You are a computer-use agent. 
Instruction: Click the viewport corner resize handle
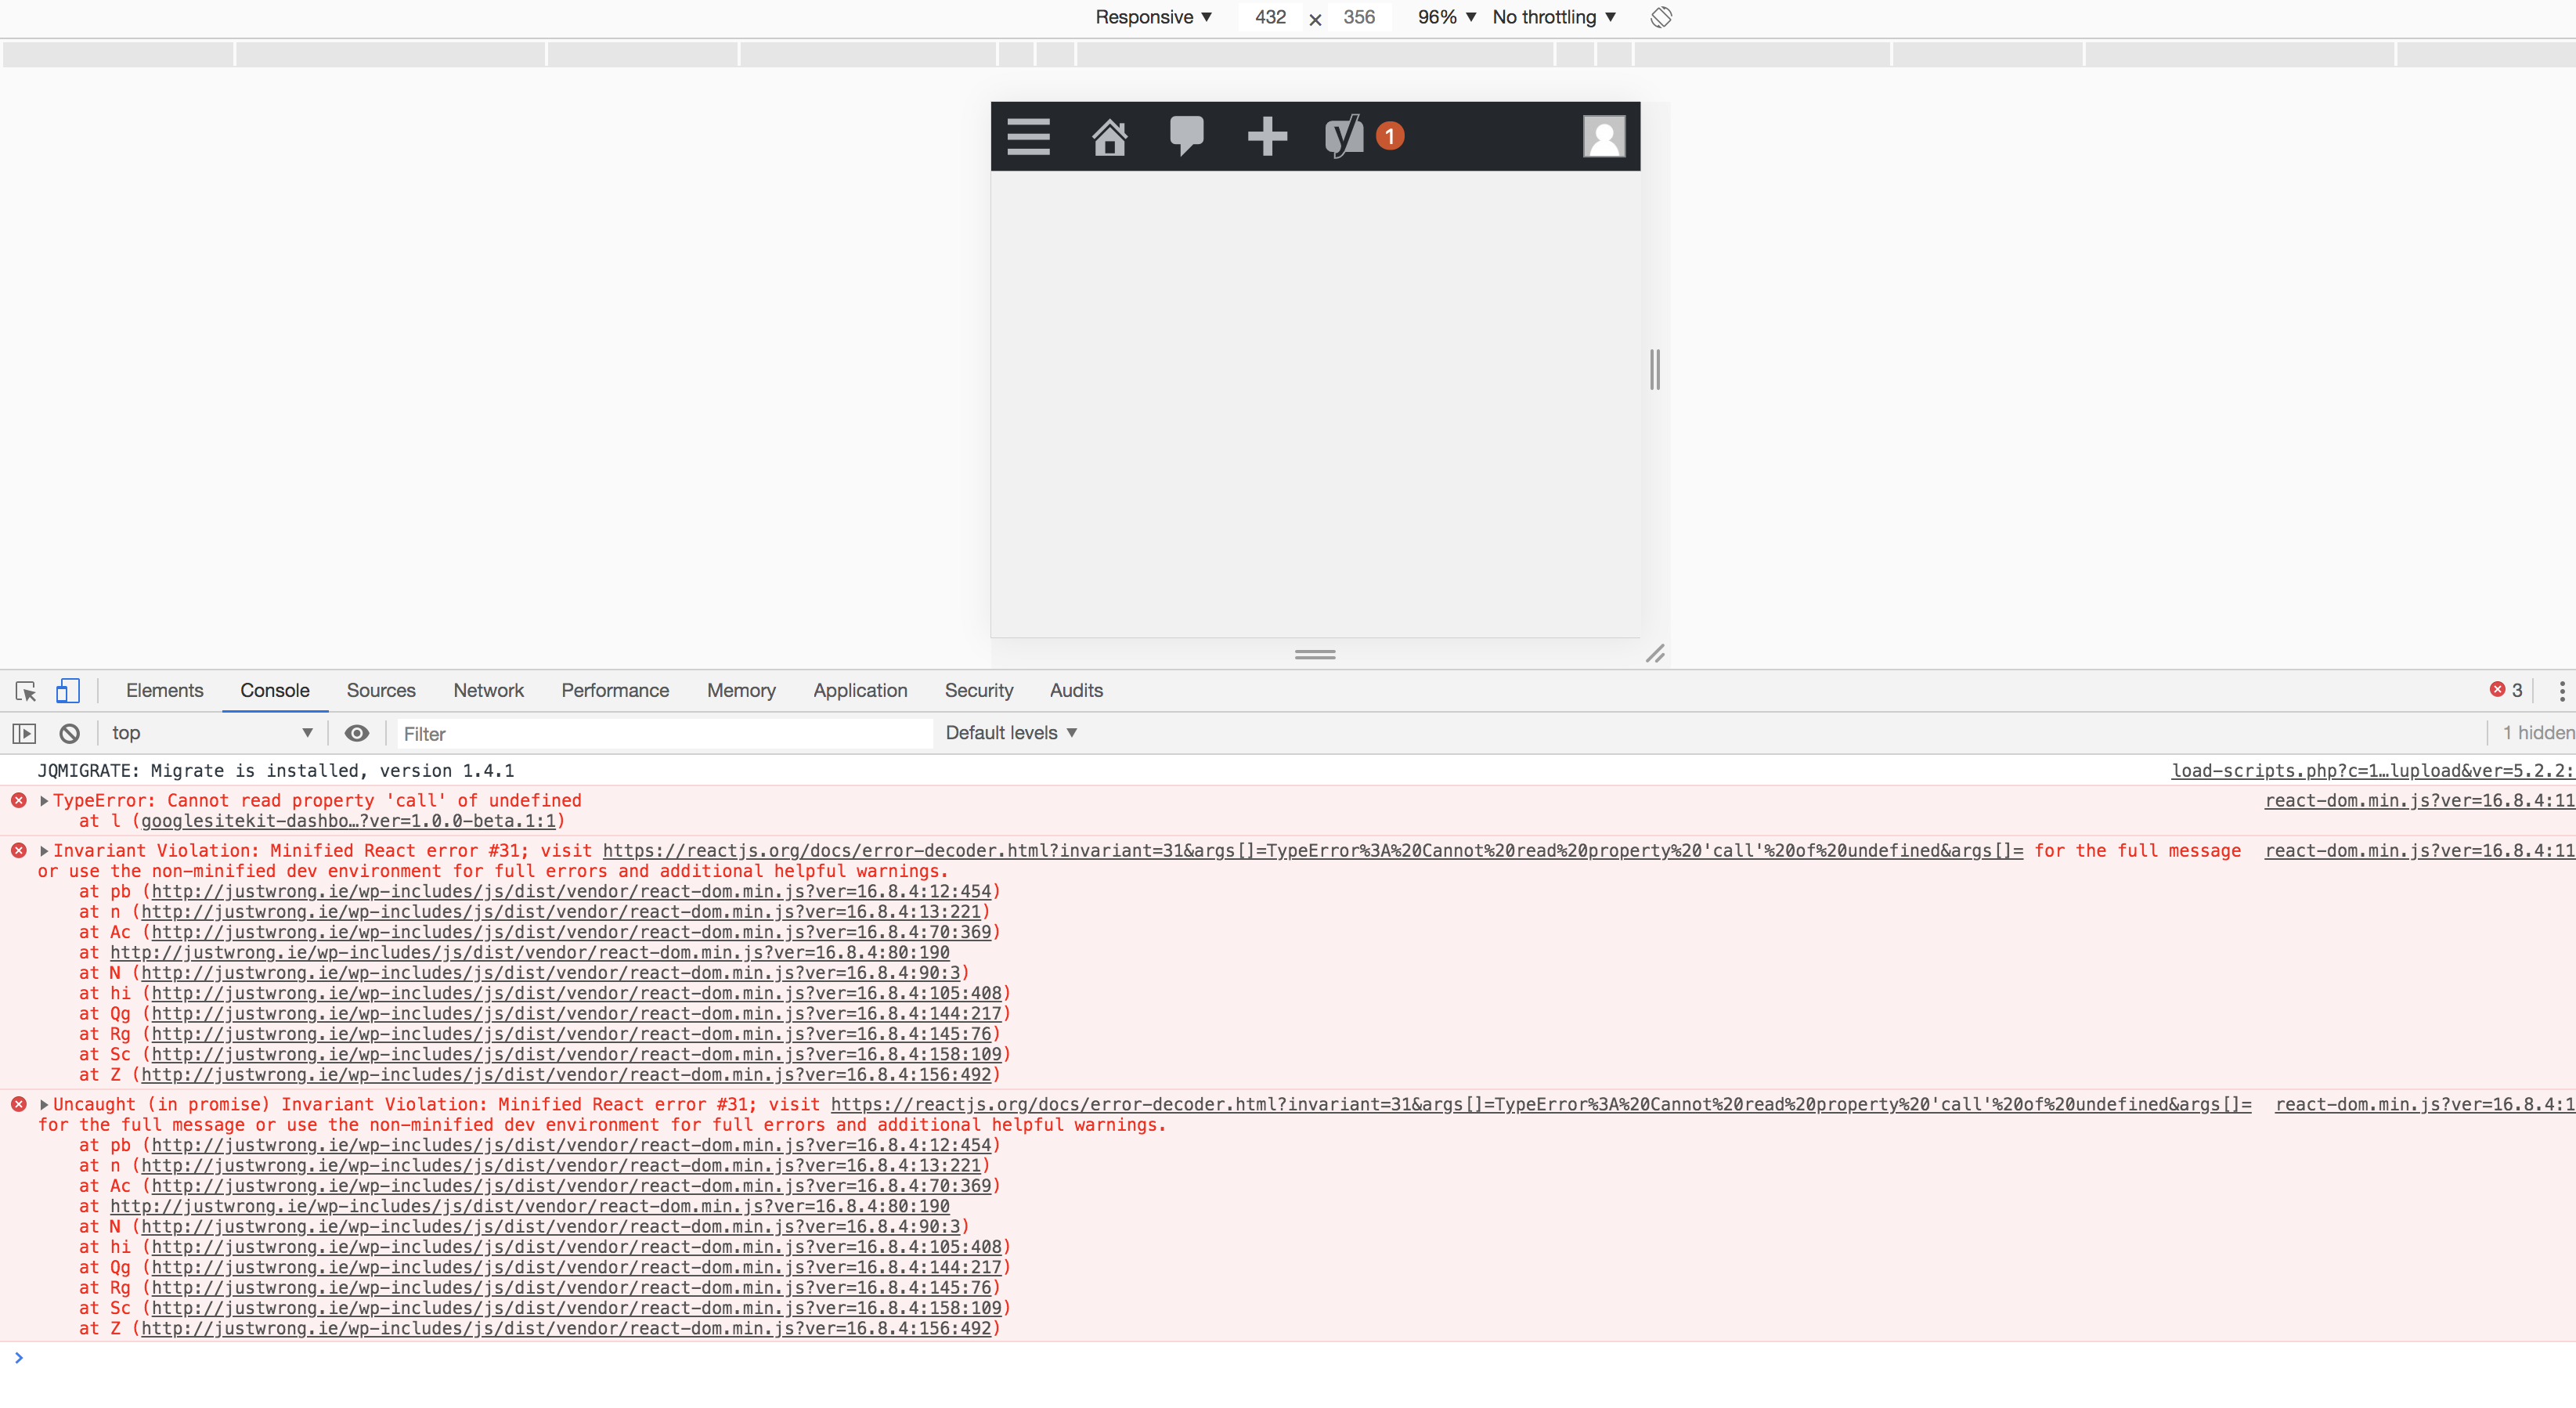[1655, 654]
